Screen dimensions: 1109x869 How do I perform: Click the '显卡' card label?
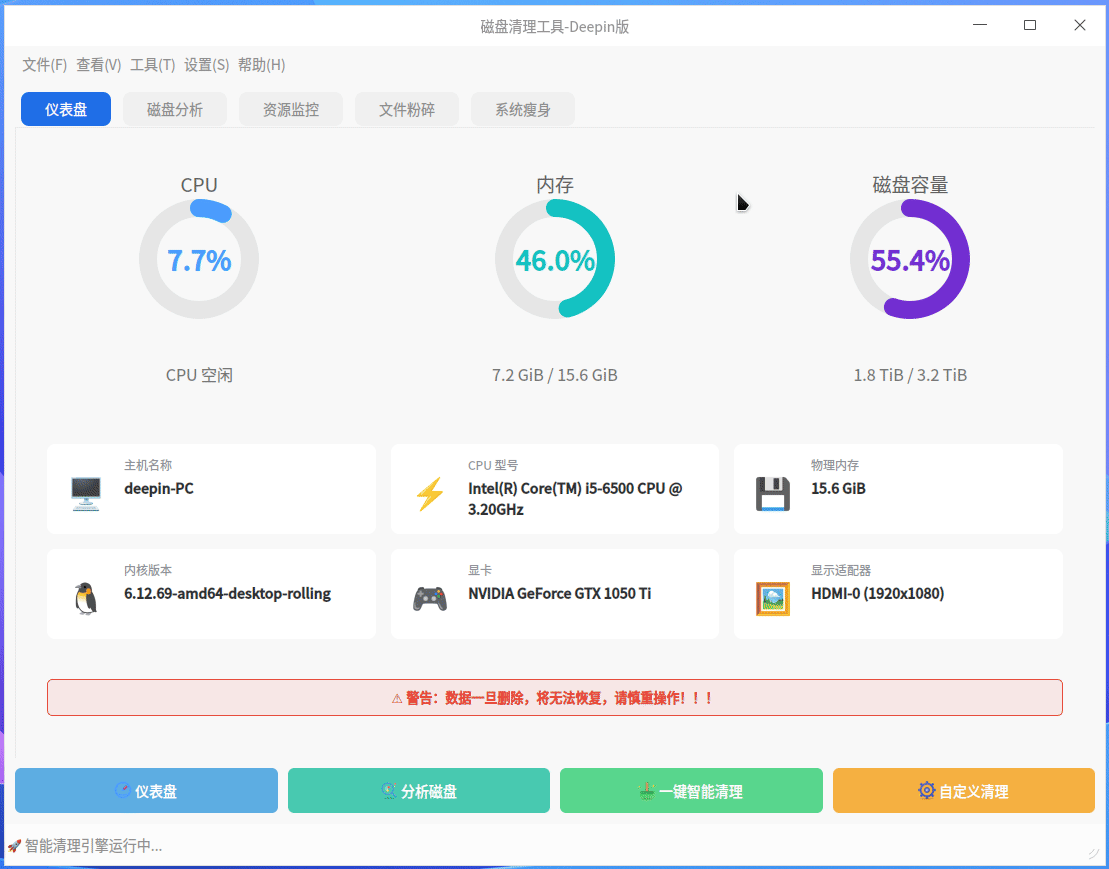pyautogui.click(x=480, y=570)
